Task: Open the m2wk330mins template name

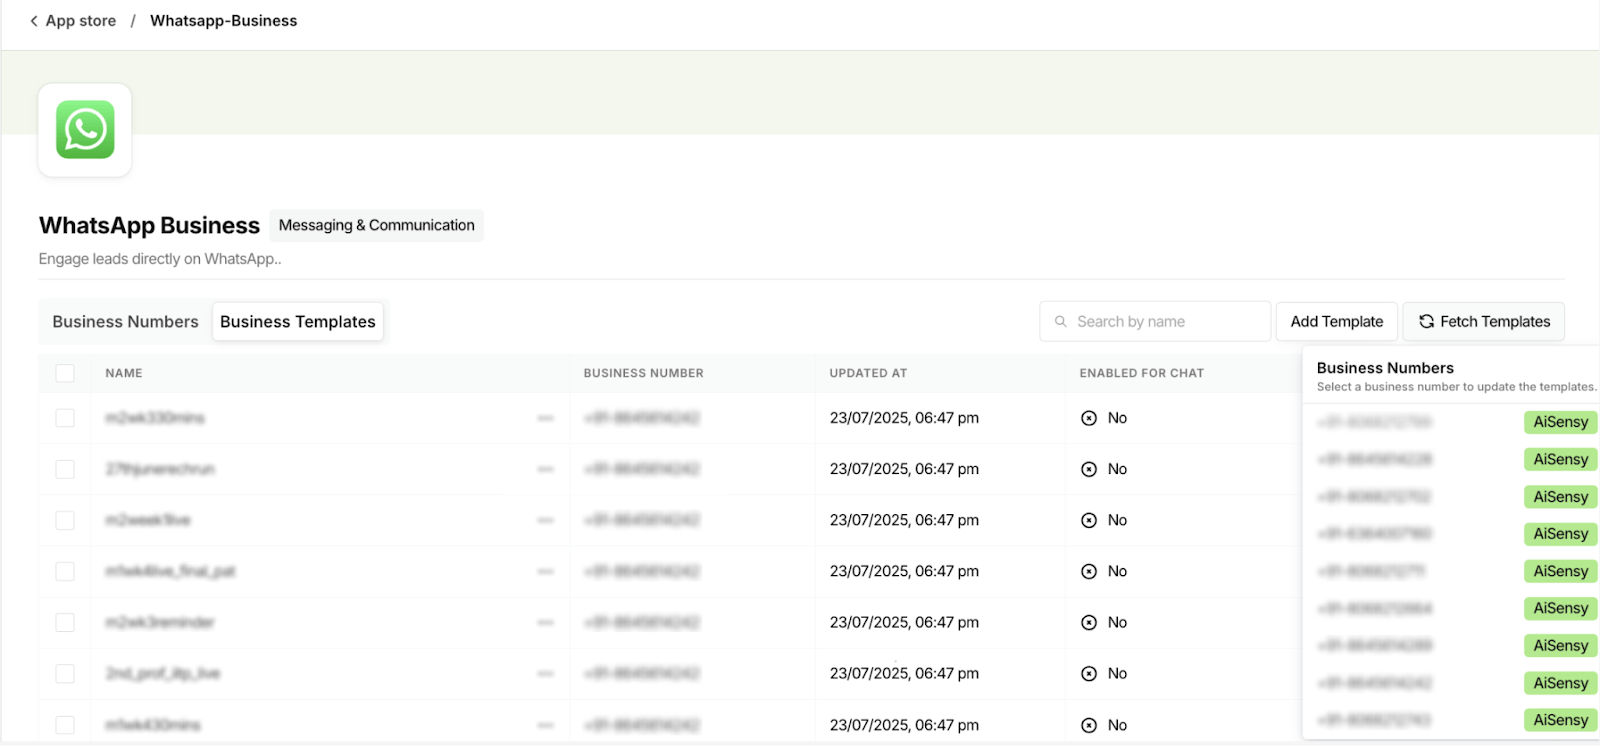Action: click(155, 418)
